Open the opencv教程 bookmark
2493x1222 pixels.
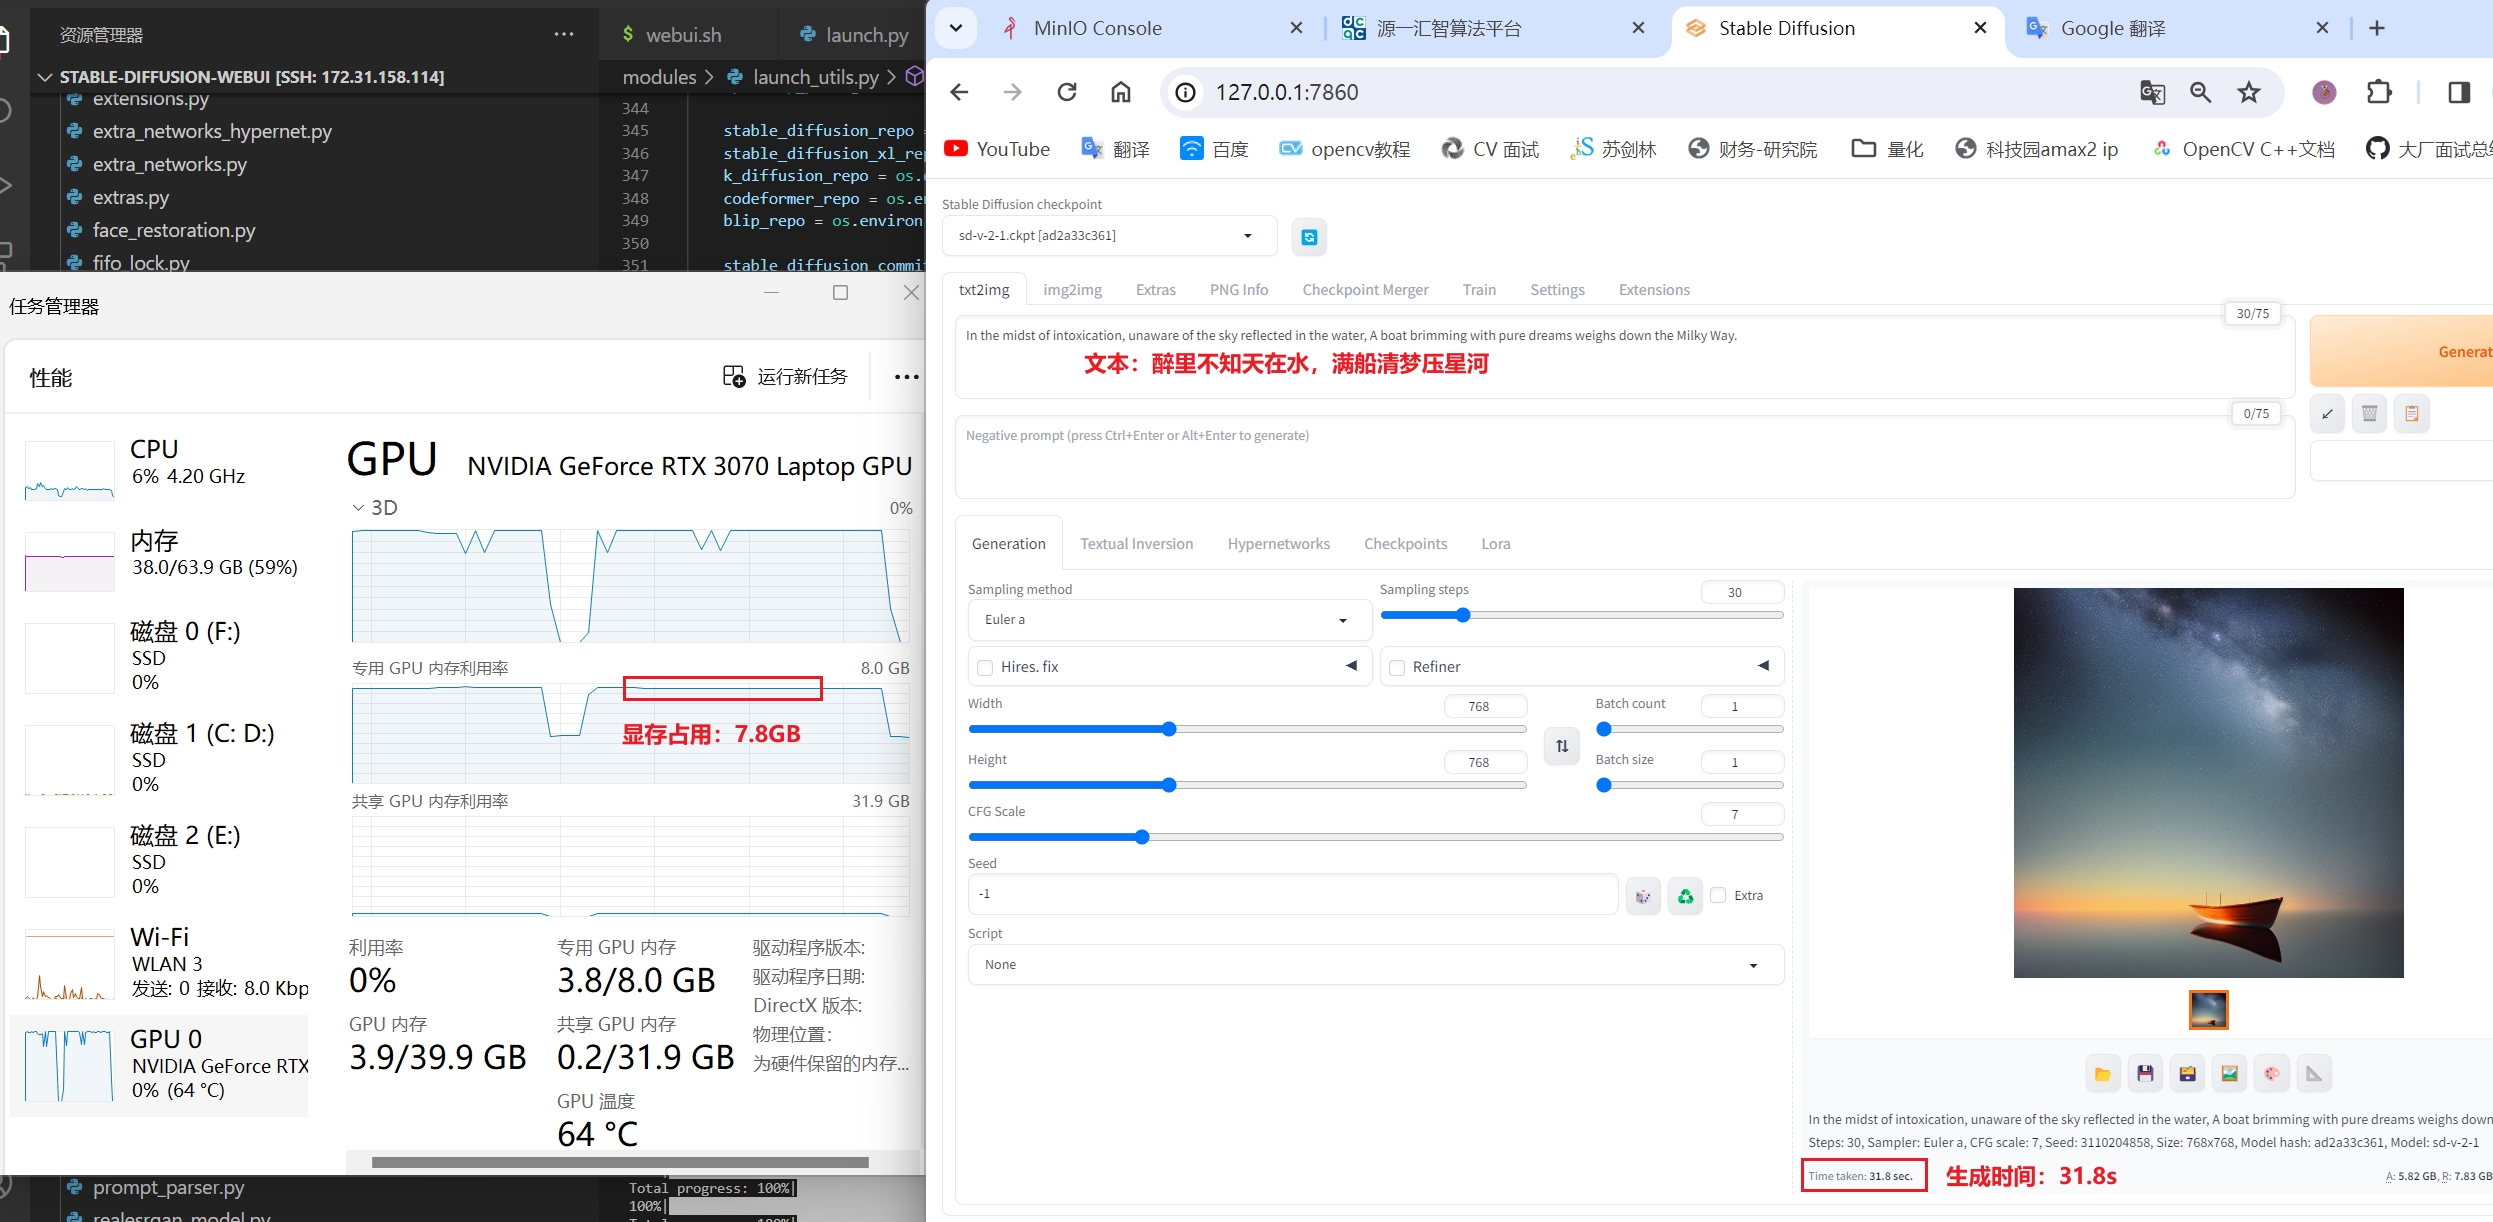tap(1344, 149)
